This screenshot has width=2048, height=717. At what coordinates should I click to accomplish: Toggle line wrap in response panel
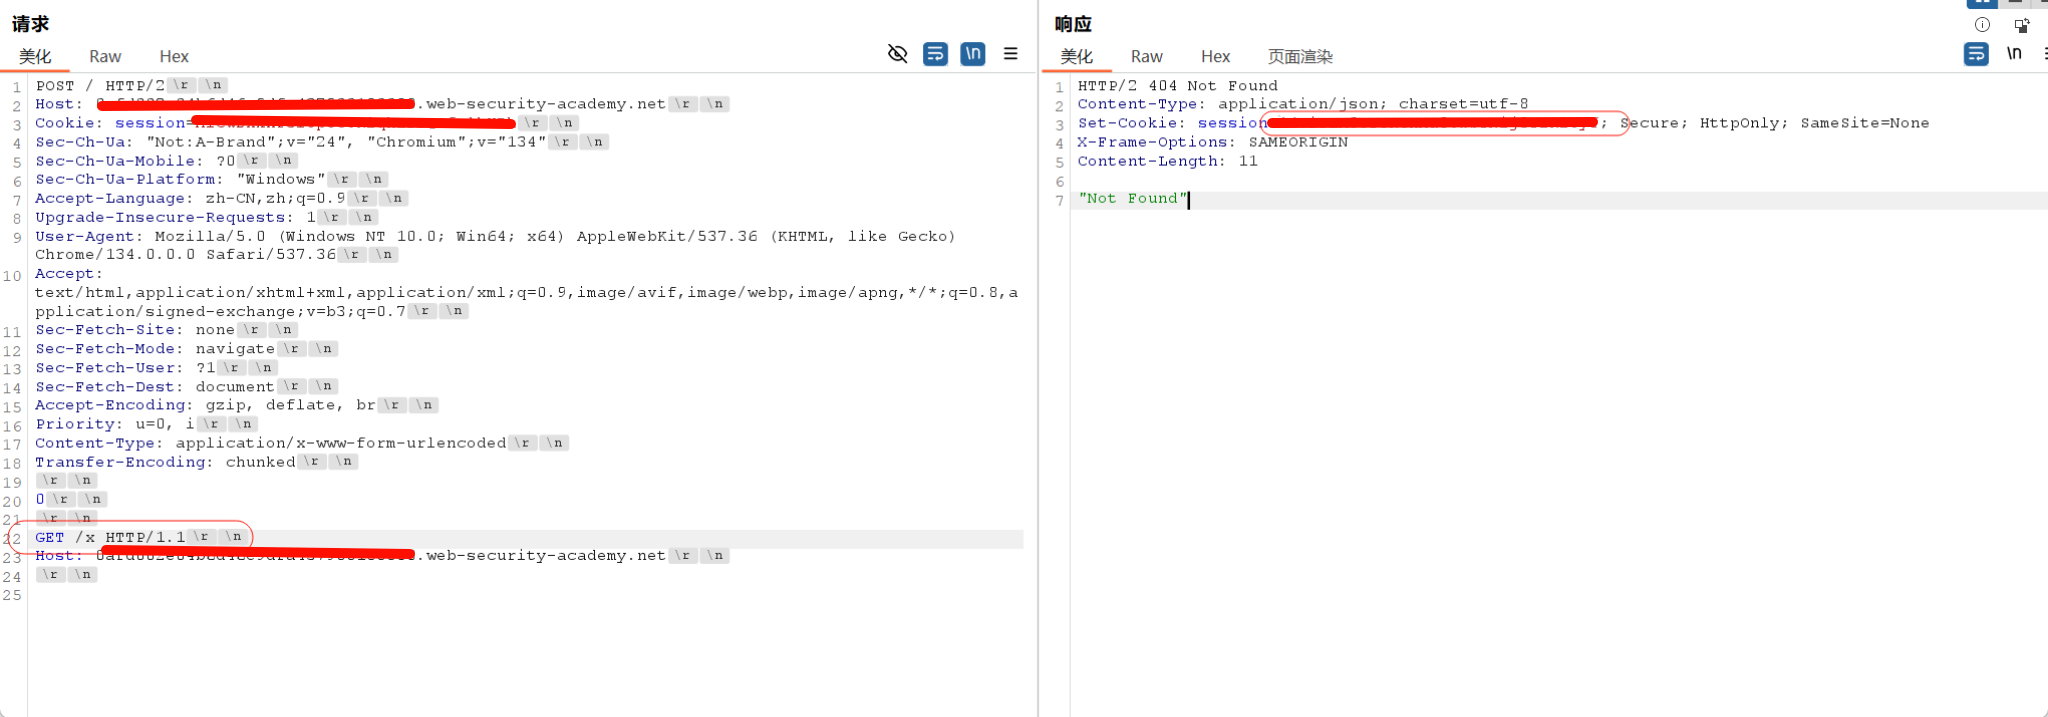click(x=1976, y=54)
